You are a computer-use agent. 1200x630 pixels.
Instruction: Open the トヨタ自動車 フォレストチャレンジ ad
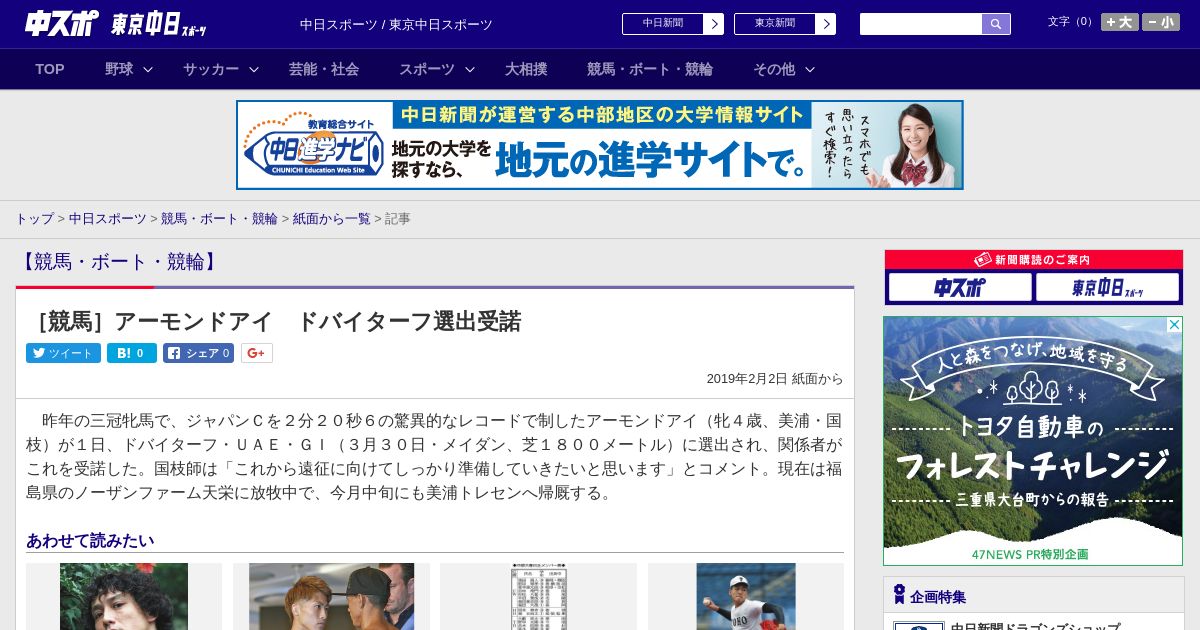(x=1033, y=441)
